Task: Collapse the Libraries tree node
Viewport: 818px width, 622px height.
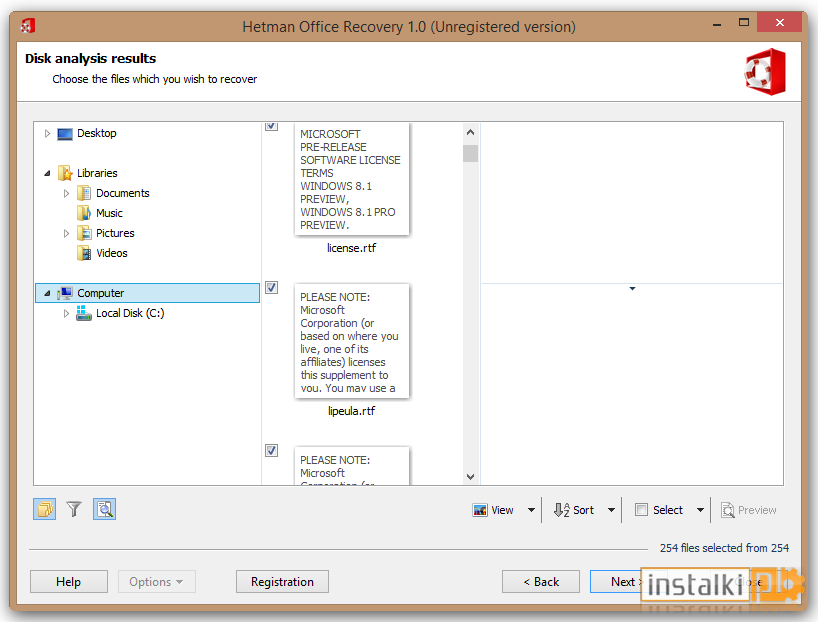Action: pos(47,173)
